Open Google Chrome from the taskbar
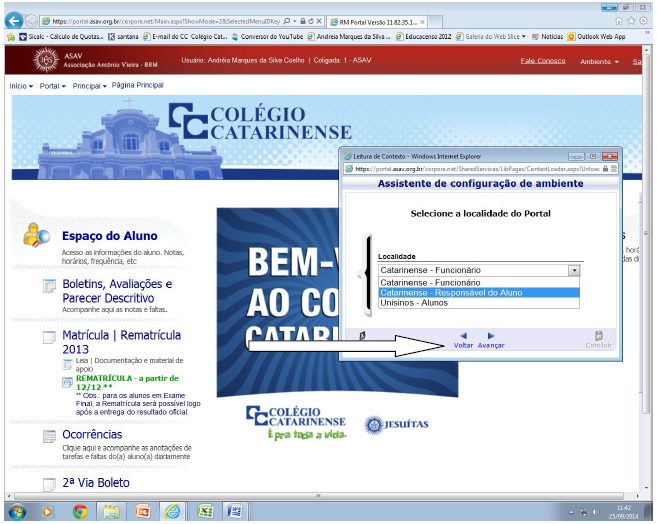Screen dimensions: 657x524 (80, 512)
